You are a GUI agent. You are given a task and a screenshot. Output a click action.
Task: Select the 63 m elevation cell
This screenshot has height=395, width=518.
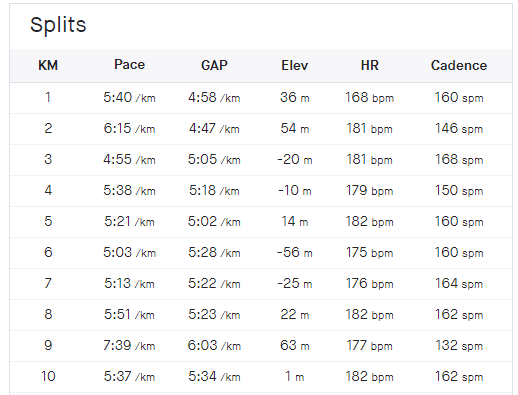(295, 346)
